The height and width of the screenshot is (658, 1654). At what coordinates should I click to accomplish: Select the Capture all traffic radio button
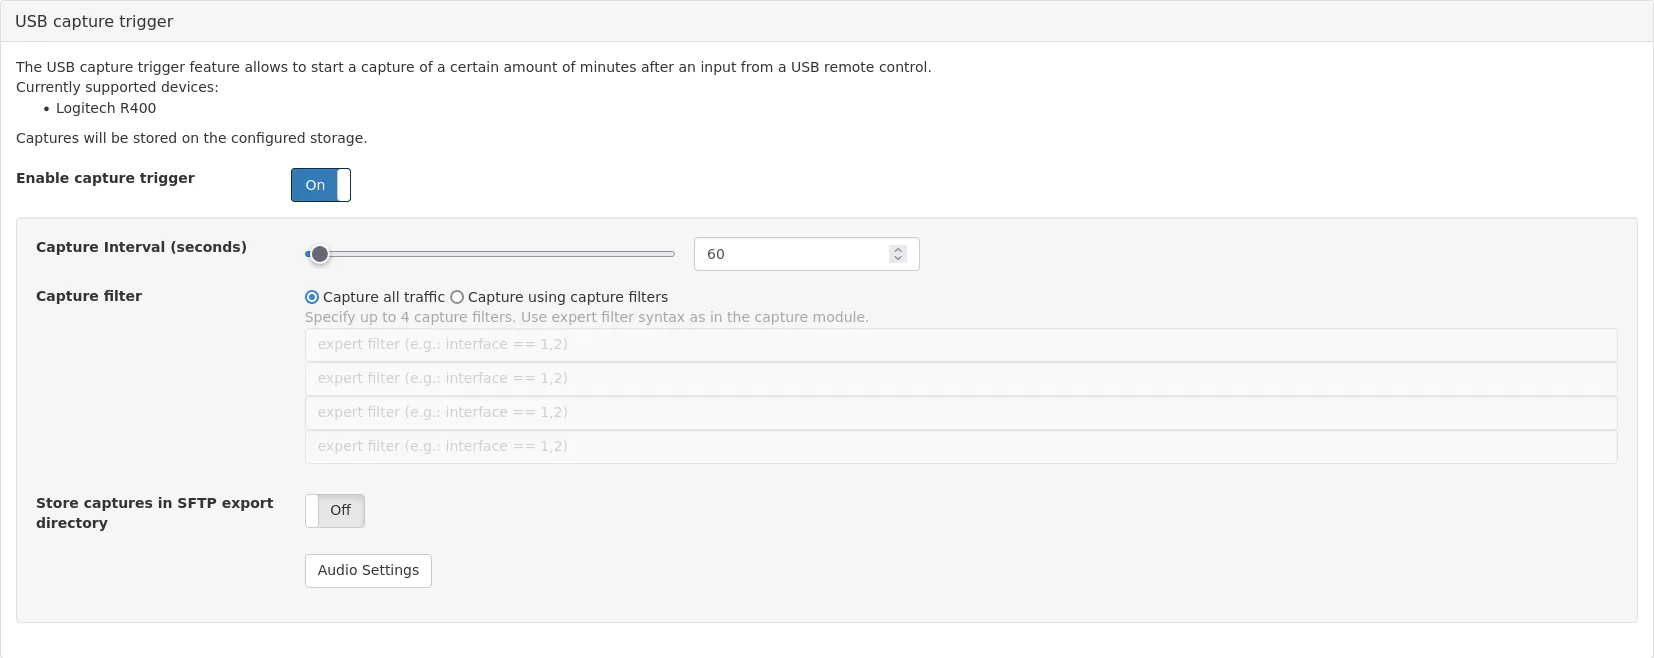click(312, 297)
